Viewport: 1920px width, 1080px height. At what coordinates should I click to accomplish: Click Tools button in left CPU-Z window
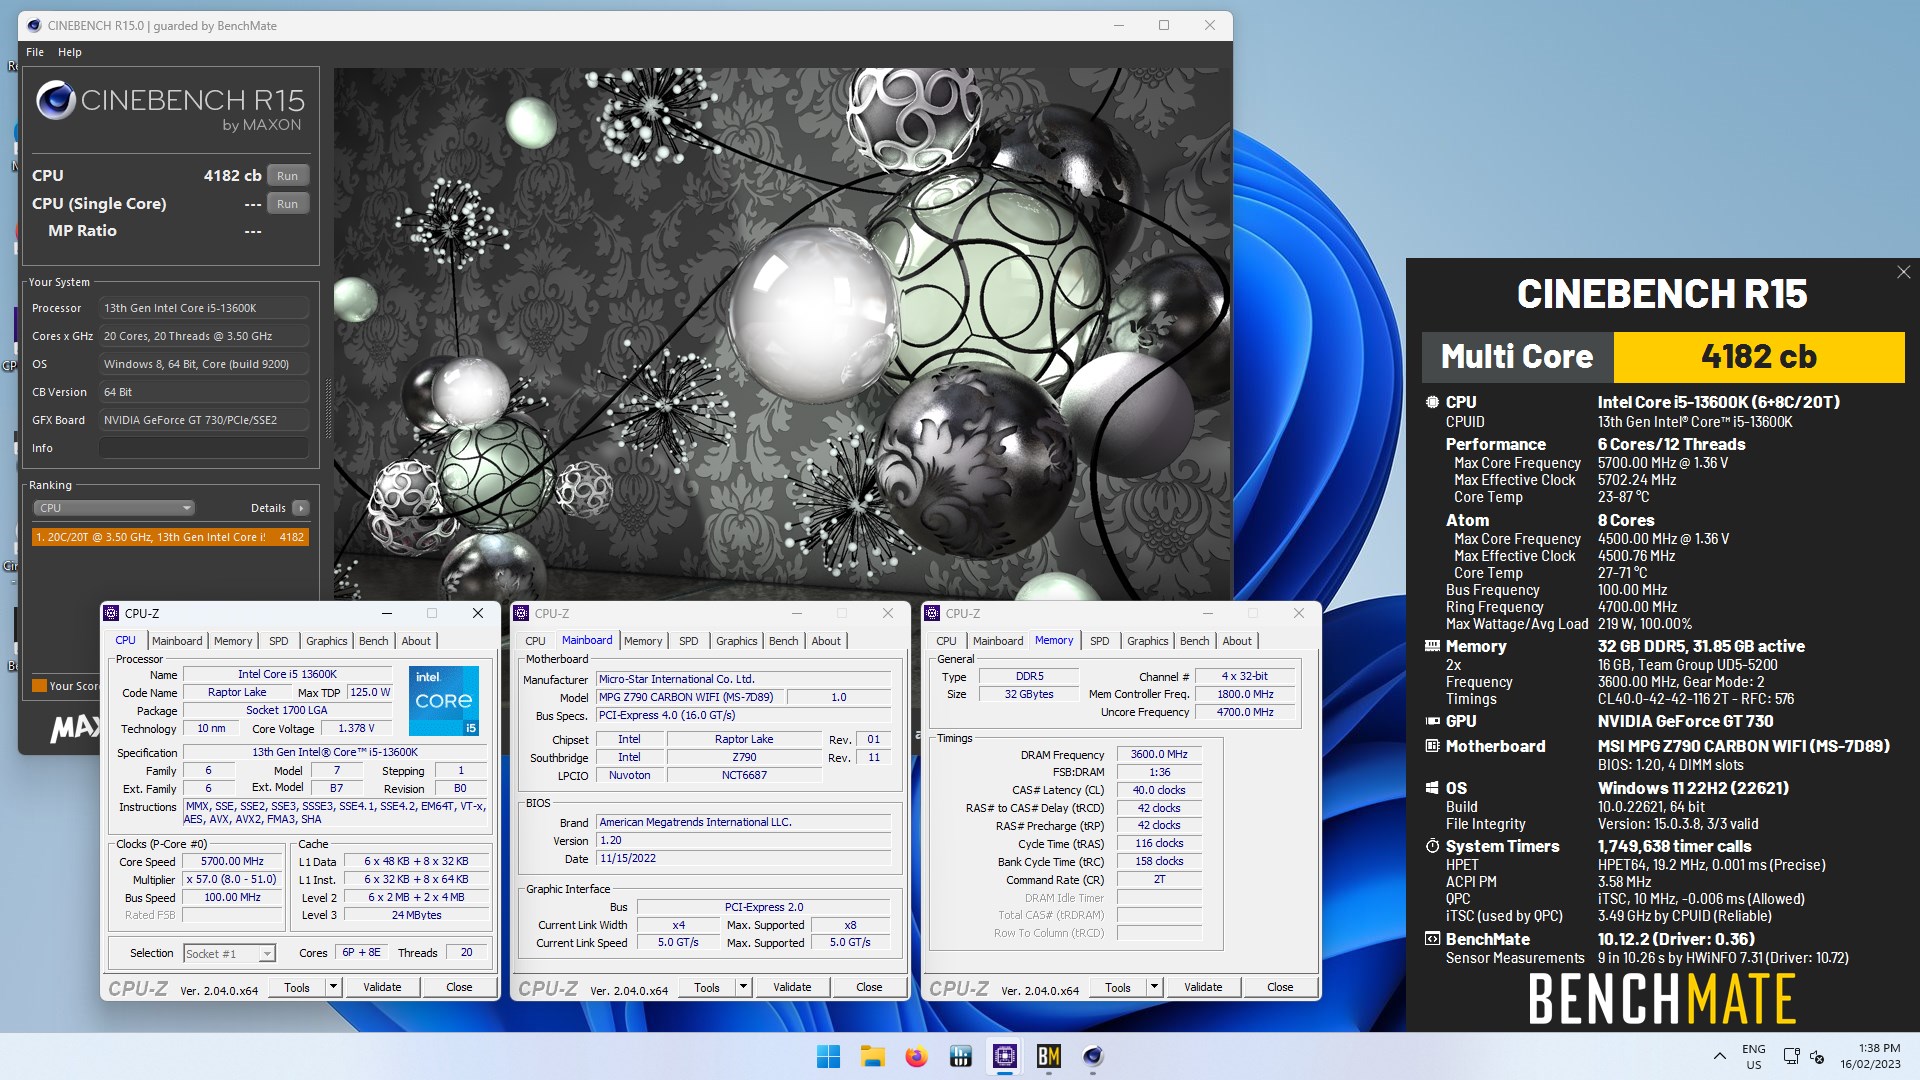tap(297, 987)
